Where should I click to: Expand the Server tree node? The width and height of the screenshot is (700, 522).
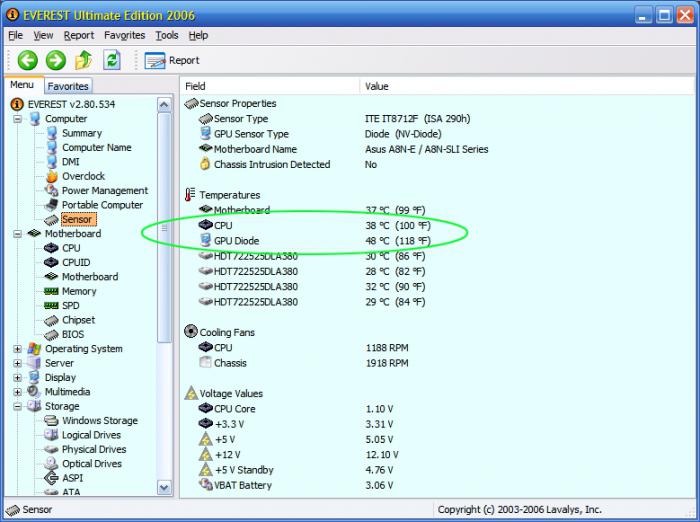pos(17,363)
